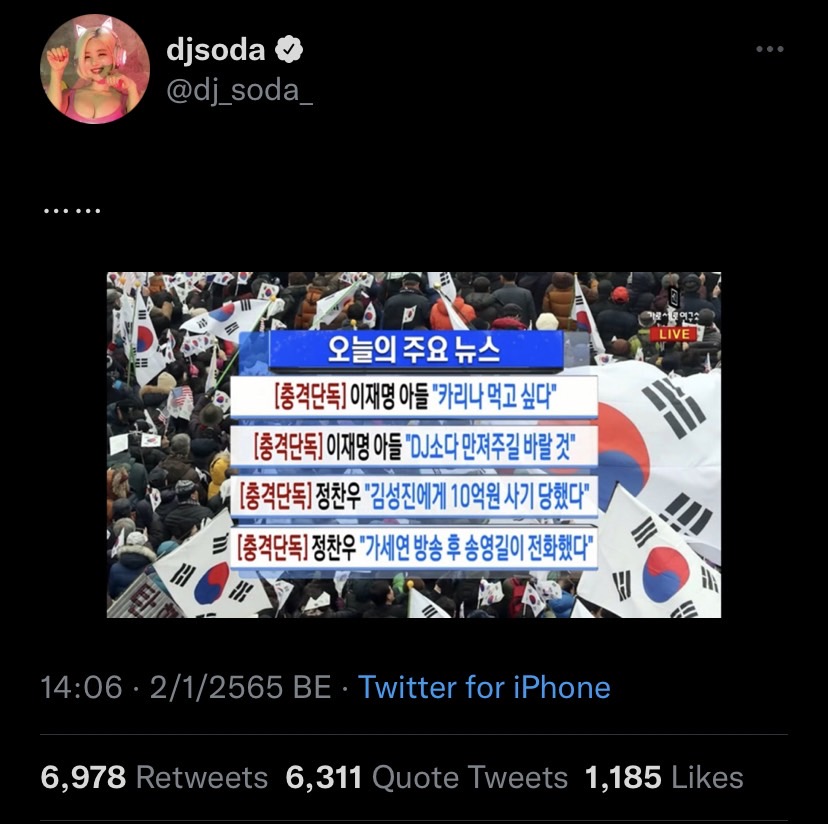
Task: View the 6,978 Retweets list
Action: [154, 778]
